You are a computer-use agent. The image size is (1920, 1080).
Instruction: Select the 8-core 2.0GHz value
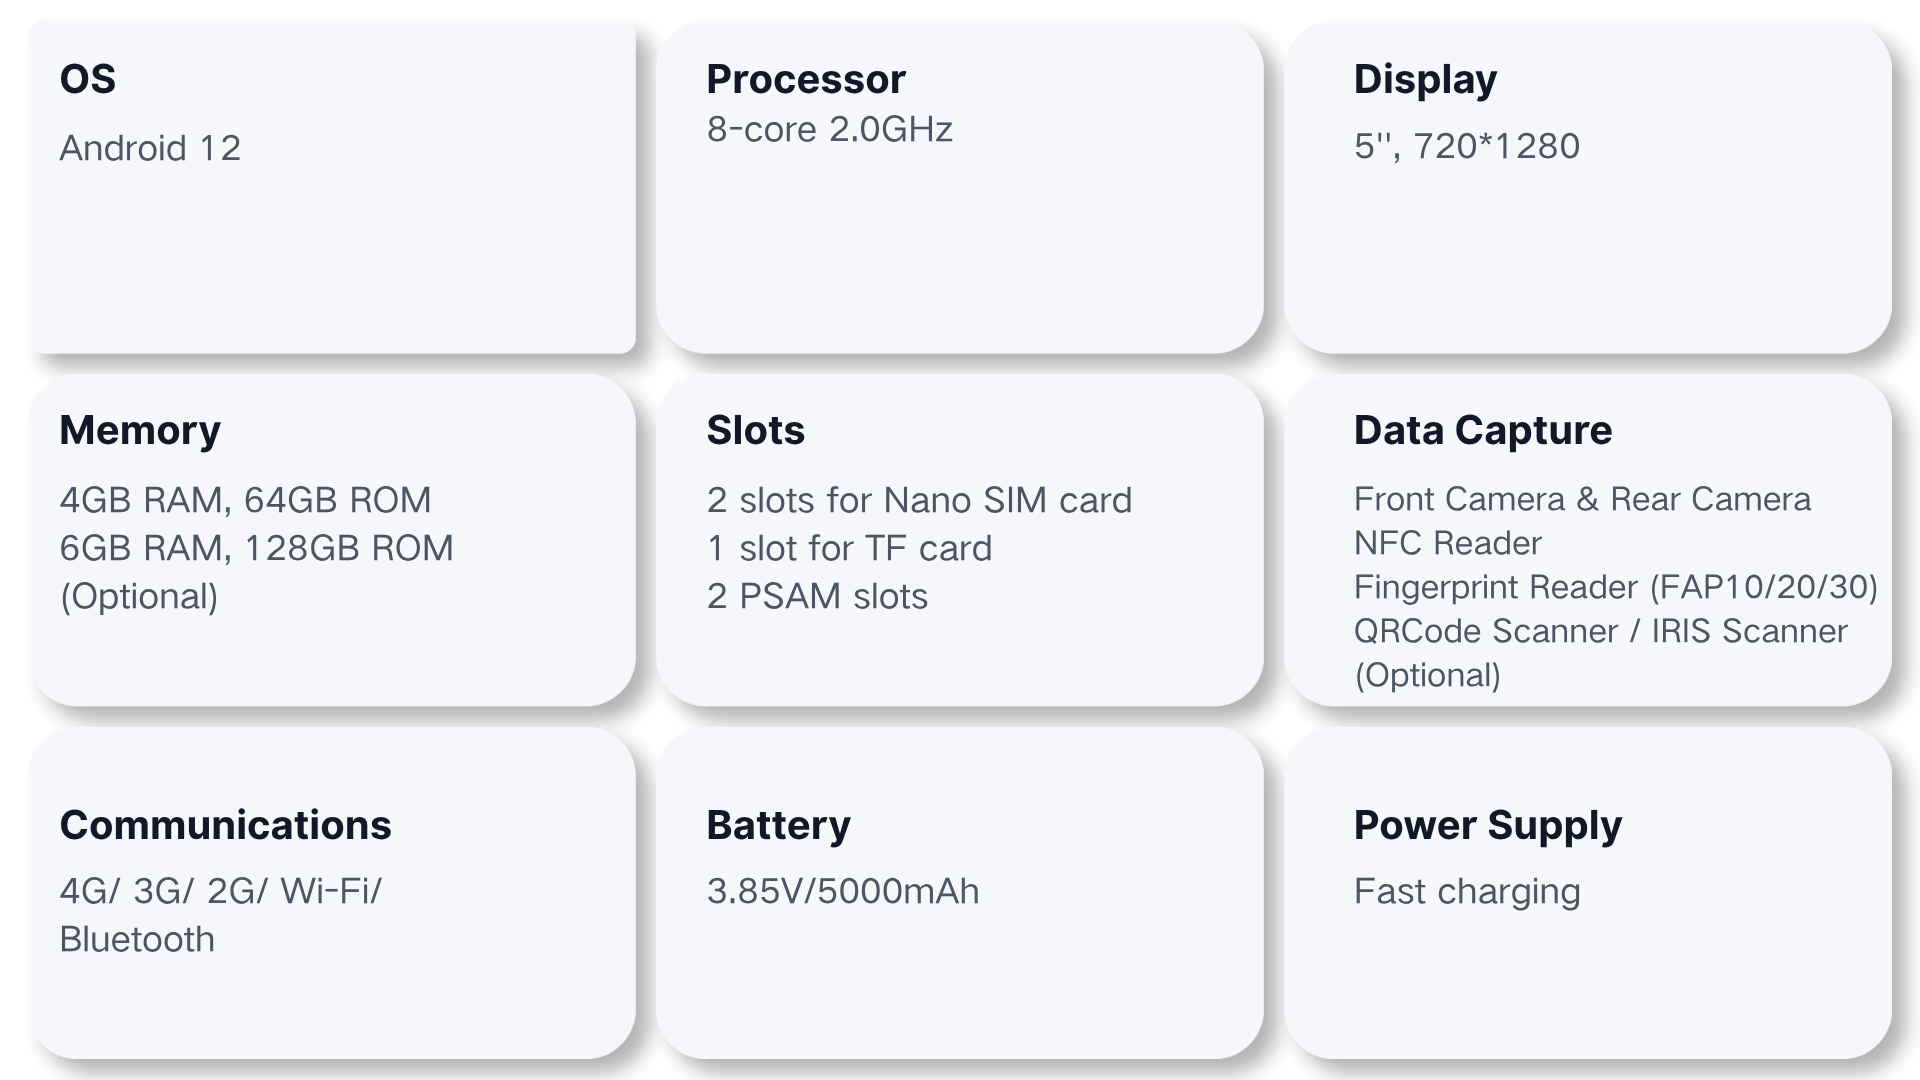coord(829,129)
